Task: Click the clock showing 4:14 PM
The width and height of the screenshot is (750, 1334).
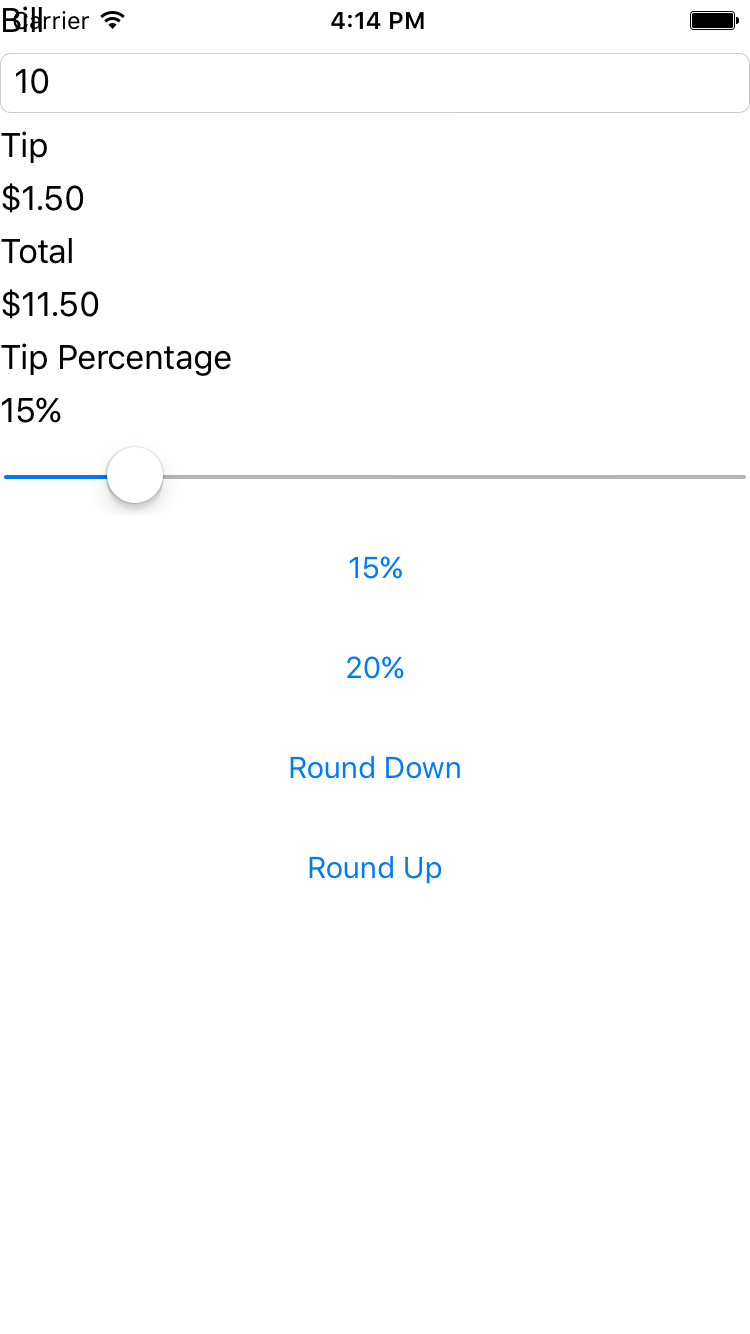Action: 378,19
